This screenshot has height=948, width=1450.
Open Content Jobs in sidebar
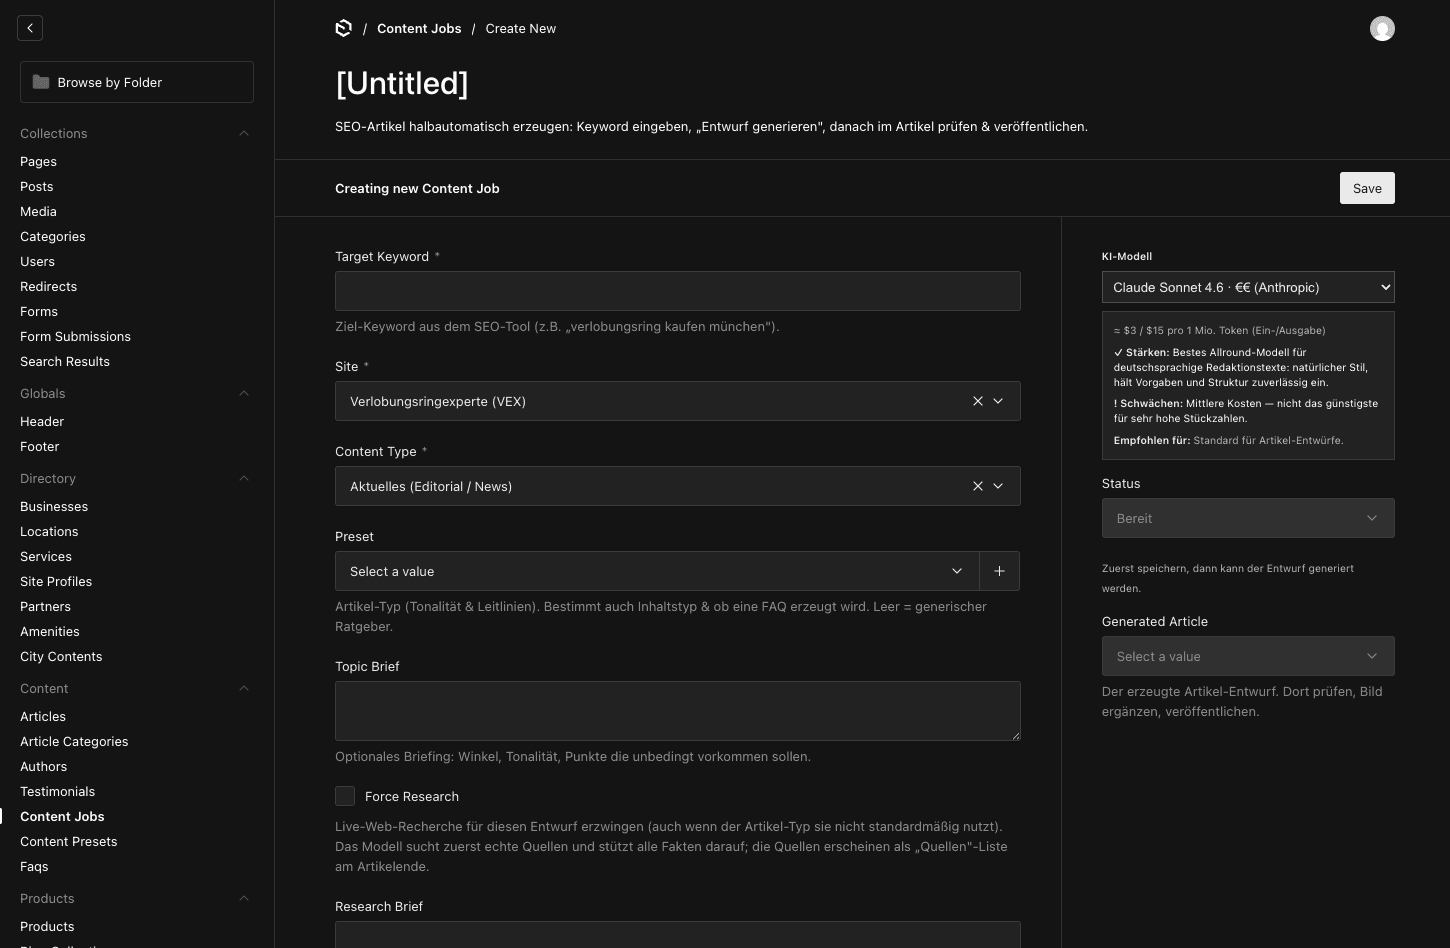[x=62, y=816]
